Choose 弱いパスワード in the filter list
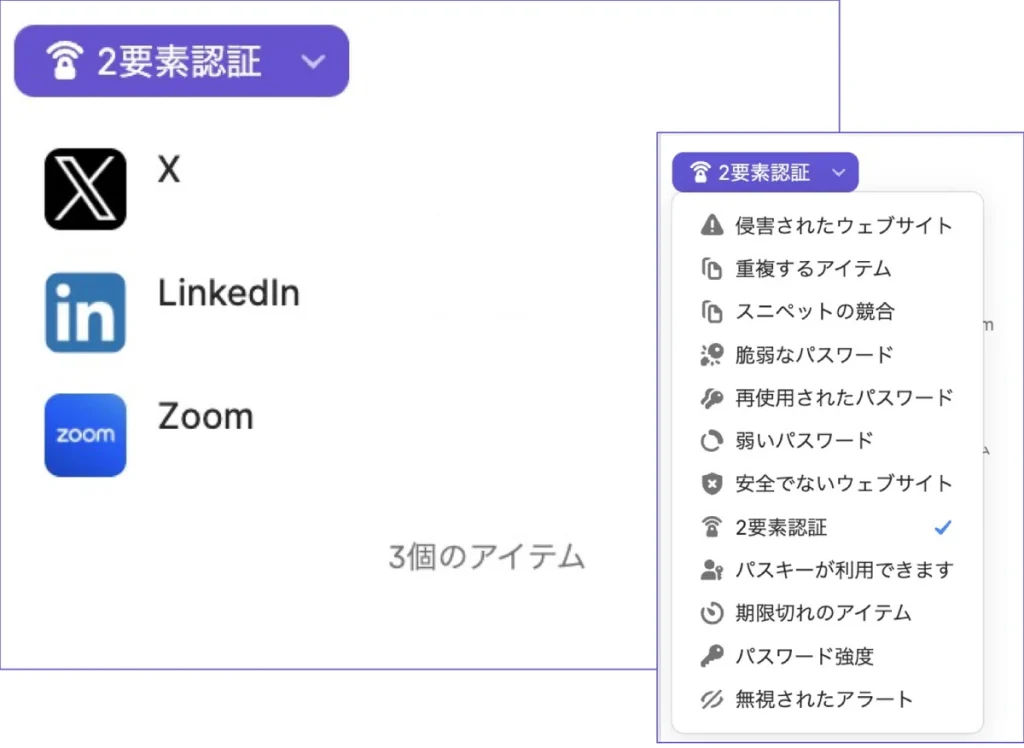The height and width of the screenshot is (748, 1024). point(803,441)
